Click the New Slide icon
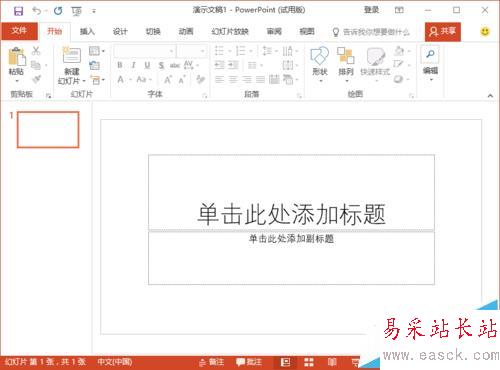 point(72,55)
